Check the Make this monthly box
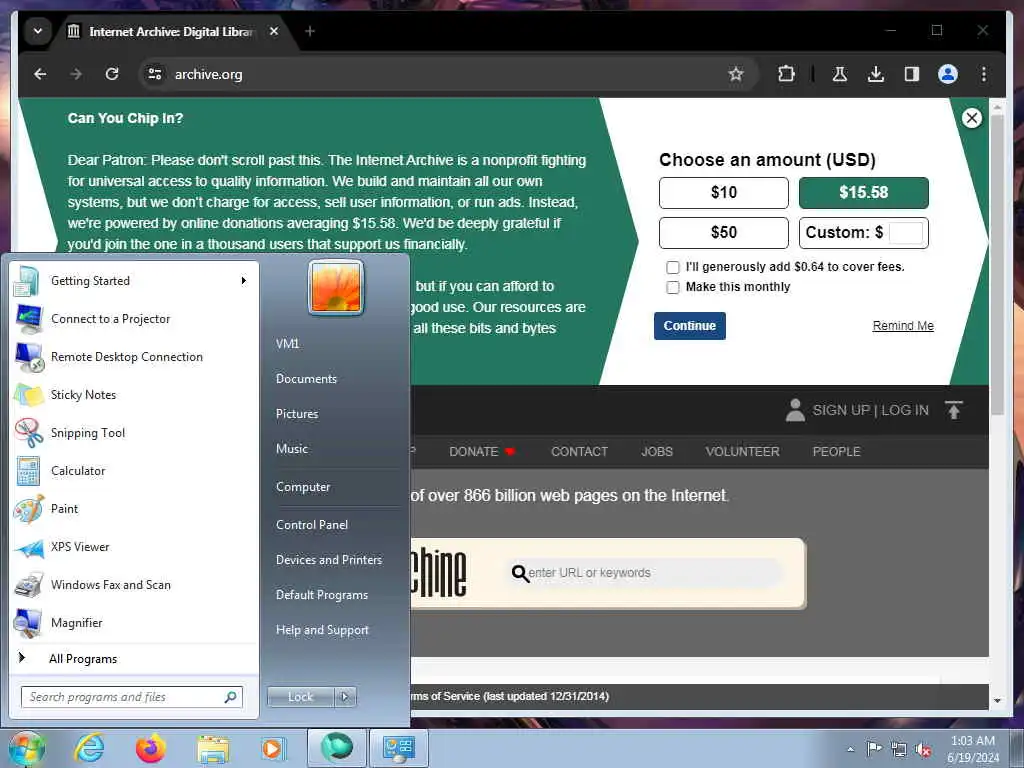Viewport: 1024px width, 768px height. tap(673, 287)
